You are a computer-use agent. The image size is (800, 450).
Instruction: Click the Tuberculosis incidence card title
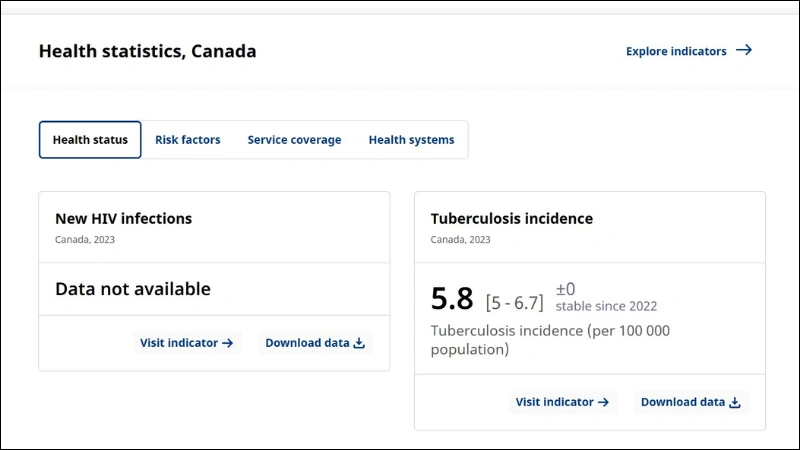coord(511,218)
